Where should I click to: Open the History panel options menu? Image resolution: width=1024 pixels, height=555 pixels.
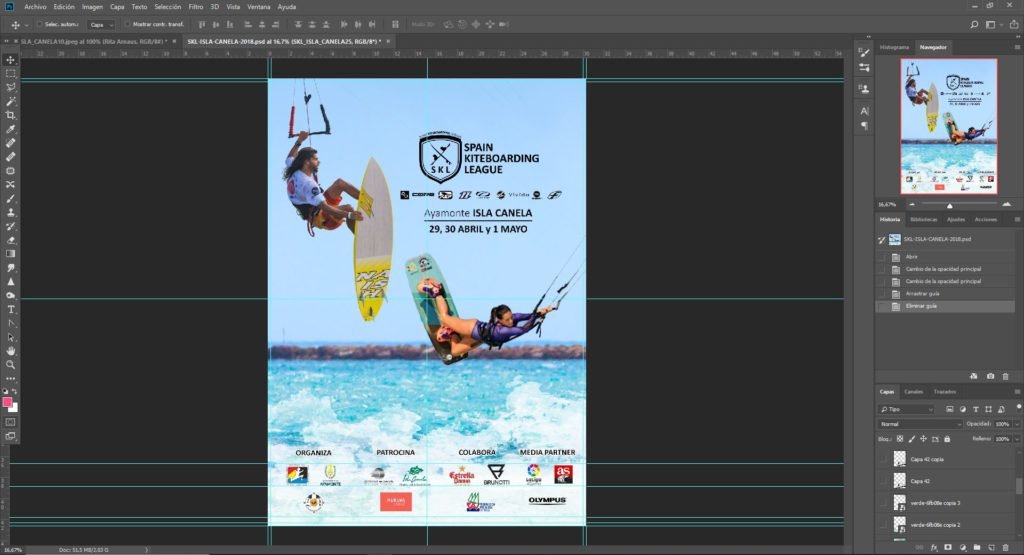(1017, 219)
